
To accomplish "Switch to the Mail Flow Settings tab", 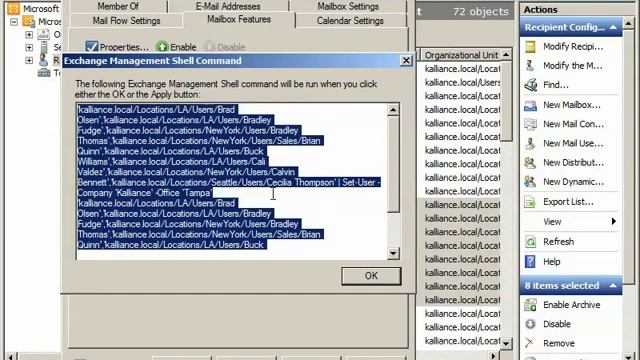I will [126, 20].
